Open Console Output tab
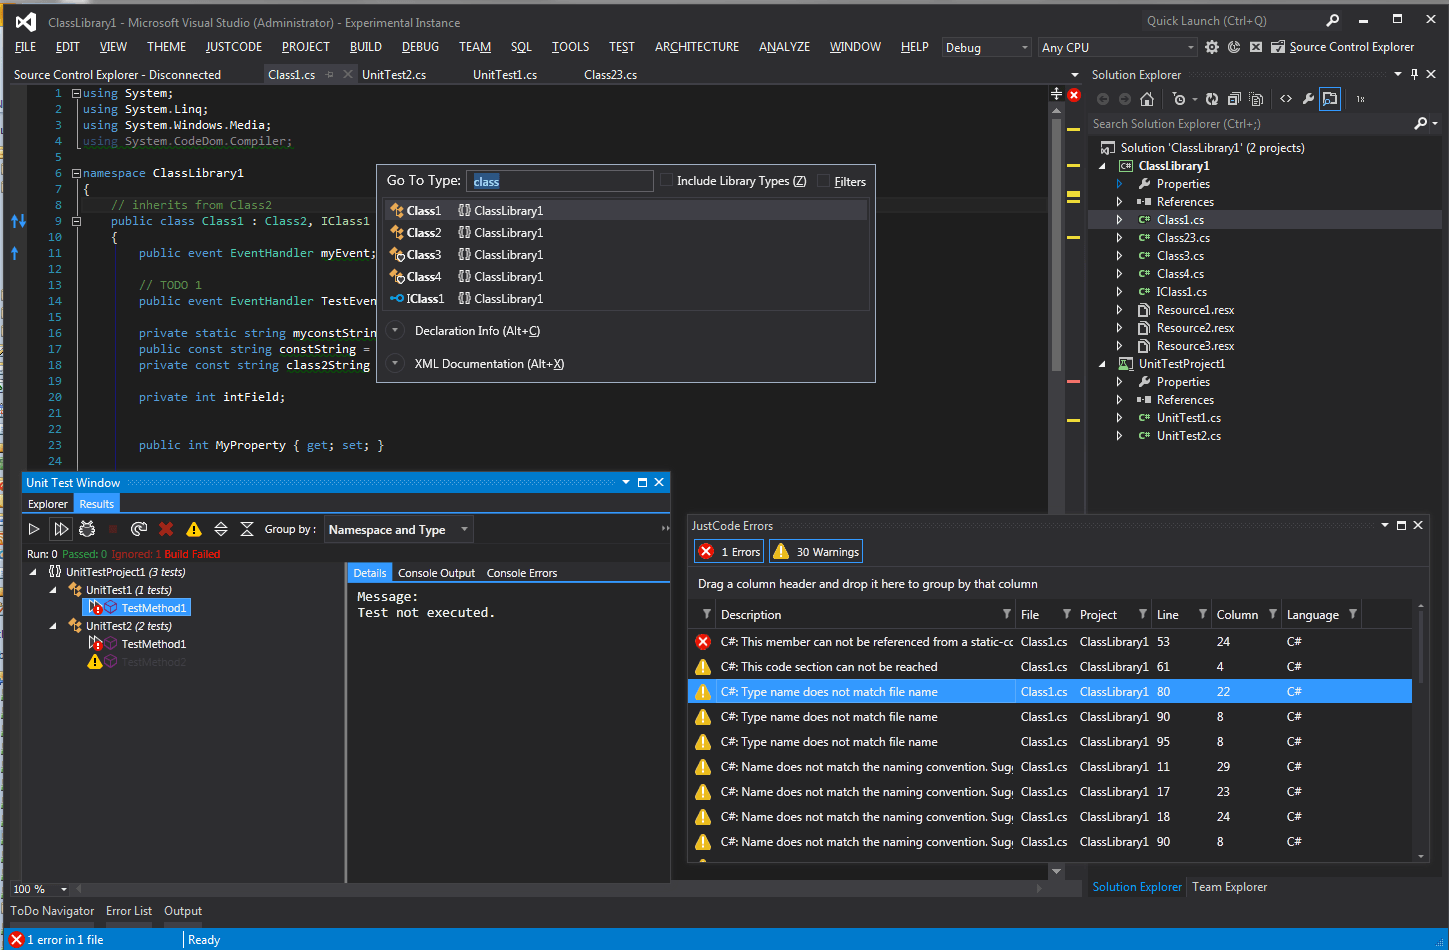Screen dimensions: 1449x950 coord(436,573)
